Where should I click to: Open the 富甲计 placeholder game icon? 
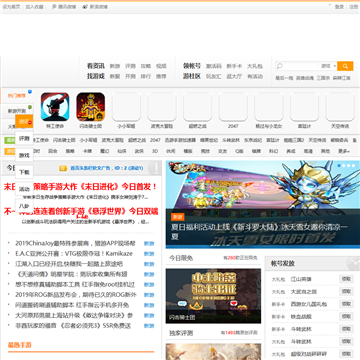point(305,107)
